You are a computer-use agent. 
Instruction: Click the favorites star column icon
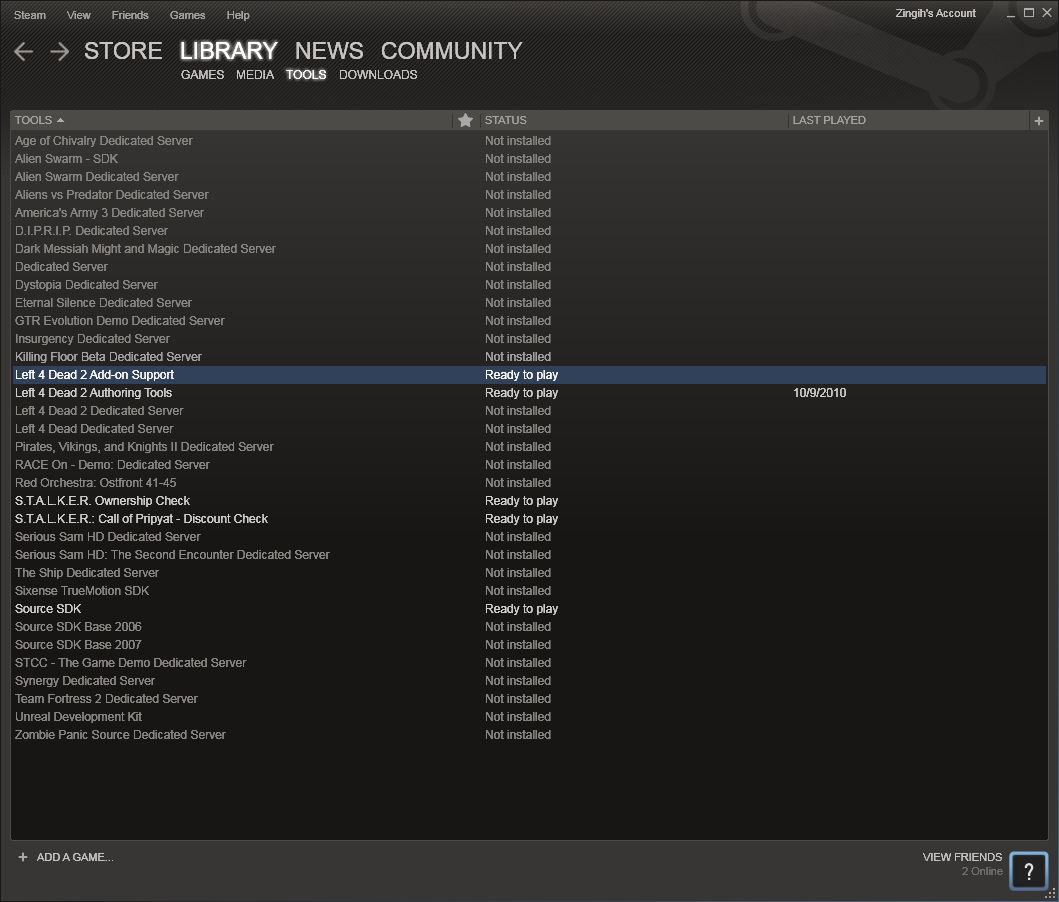point(465,120)
